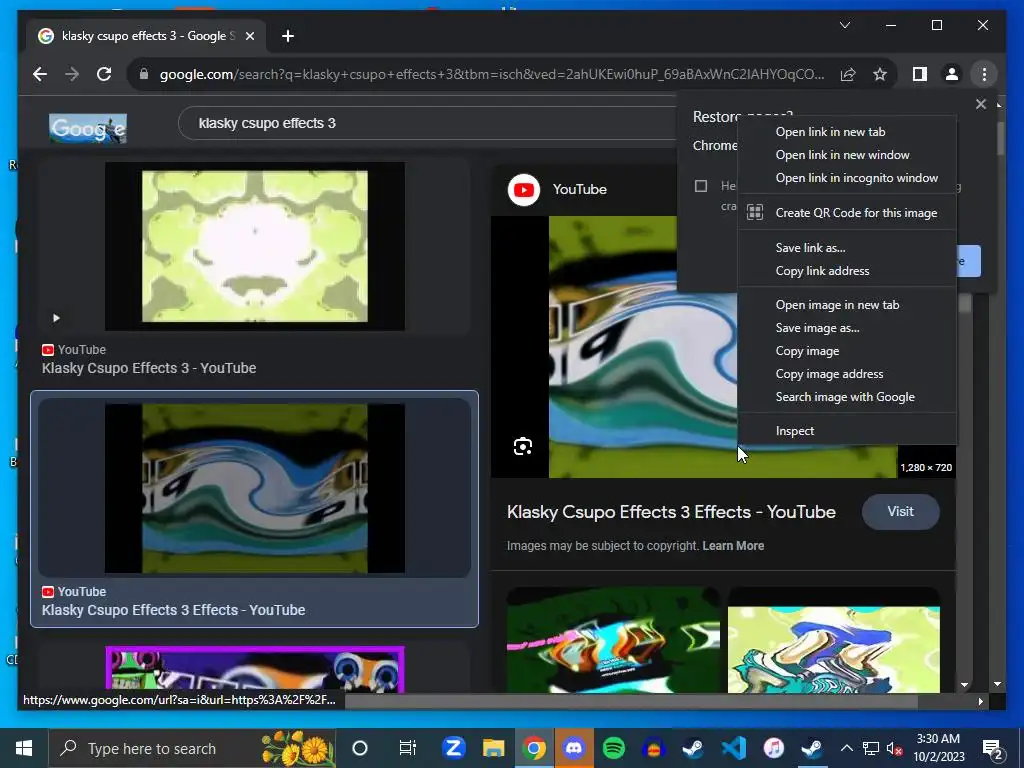Open Task View on the taskbar
The height and width of the screenshot is (768, 1024).
pyautogui.click(x=408, y=748)
